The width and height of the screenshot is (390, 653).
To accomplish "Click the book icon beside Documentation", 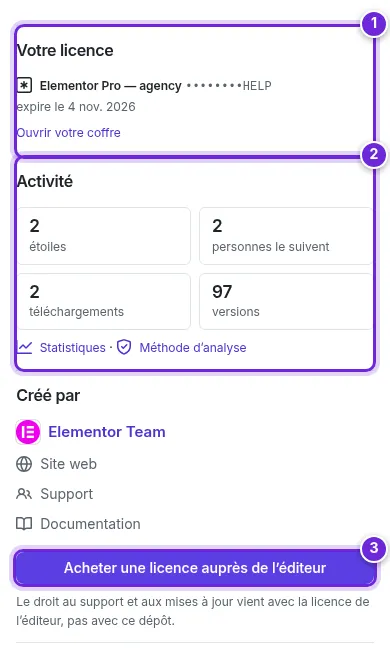I will point(24,524).
